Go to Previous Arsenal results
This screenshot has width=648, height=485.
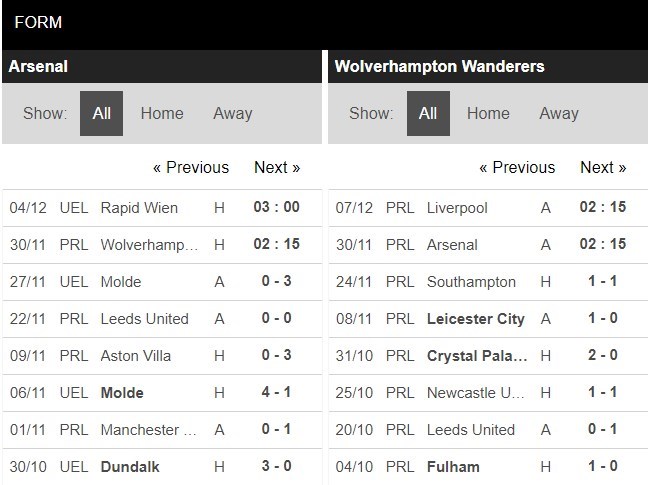click(x=190, y=167)
